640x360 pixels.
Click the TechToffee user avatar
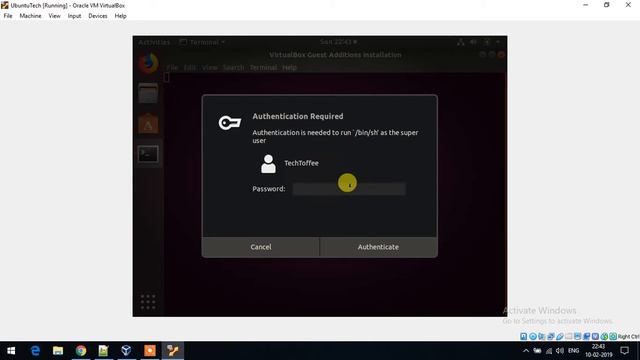coord(268,164)
